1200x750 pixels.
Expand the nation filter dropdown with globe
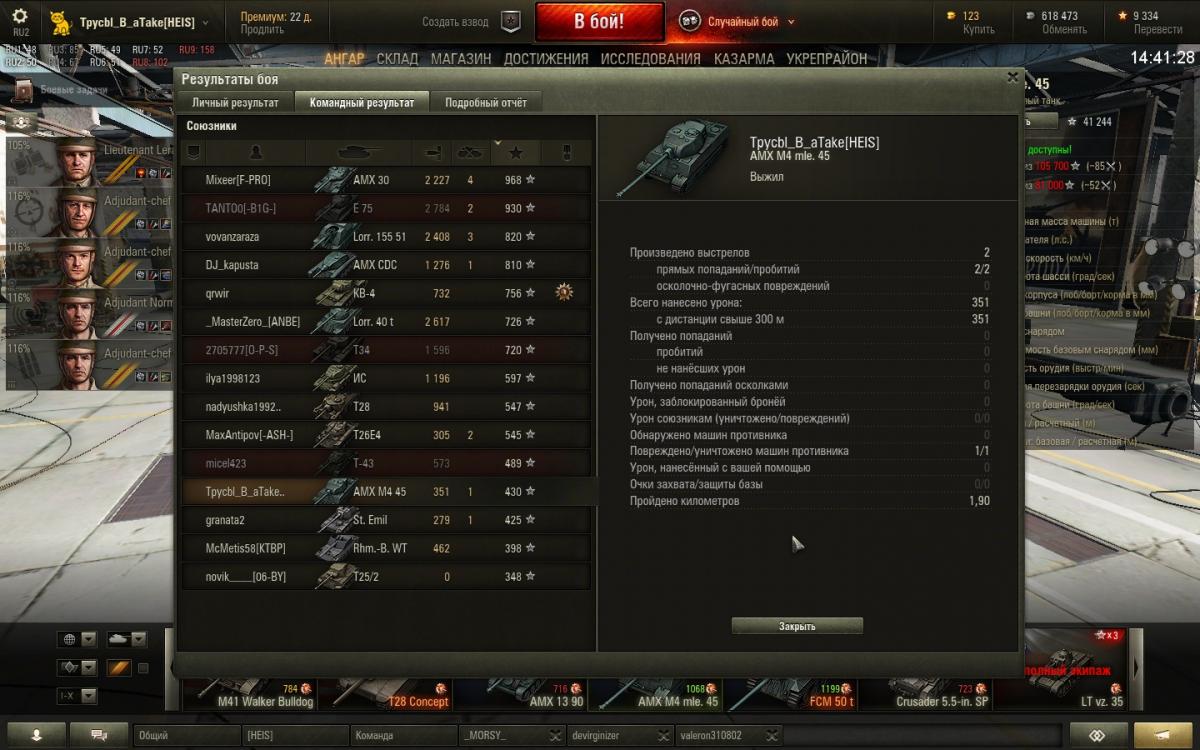pos(77,639)
